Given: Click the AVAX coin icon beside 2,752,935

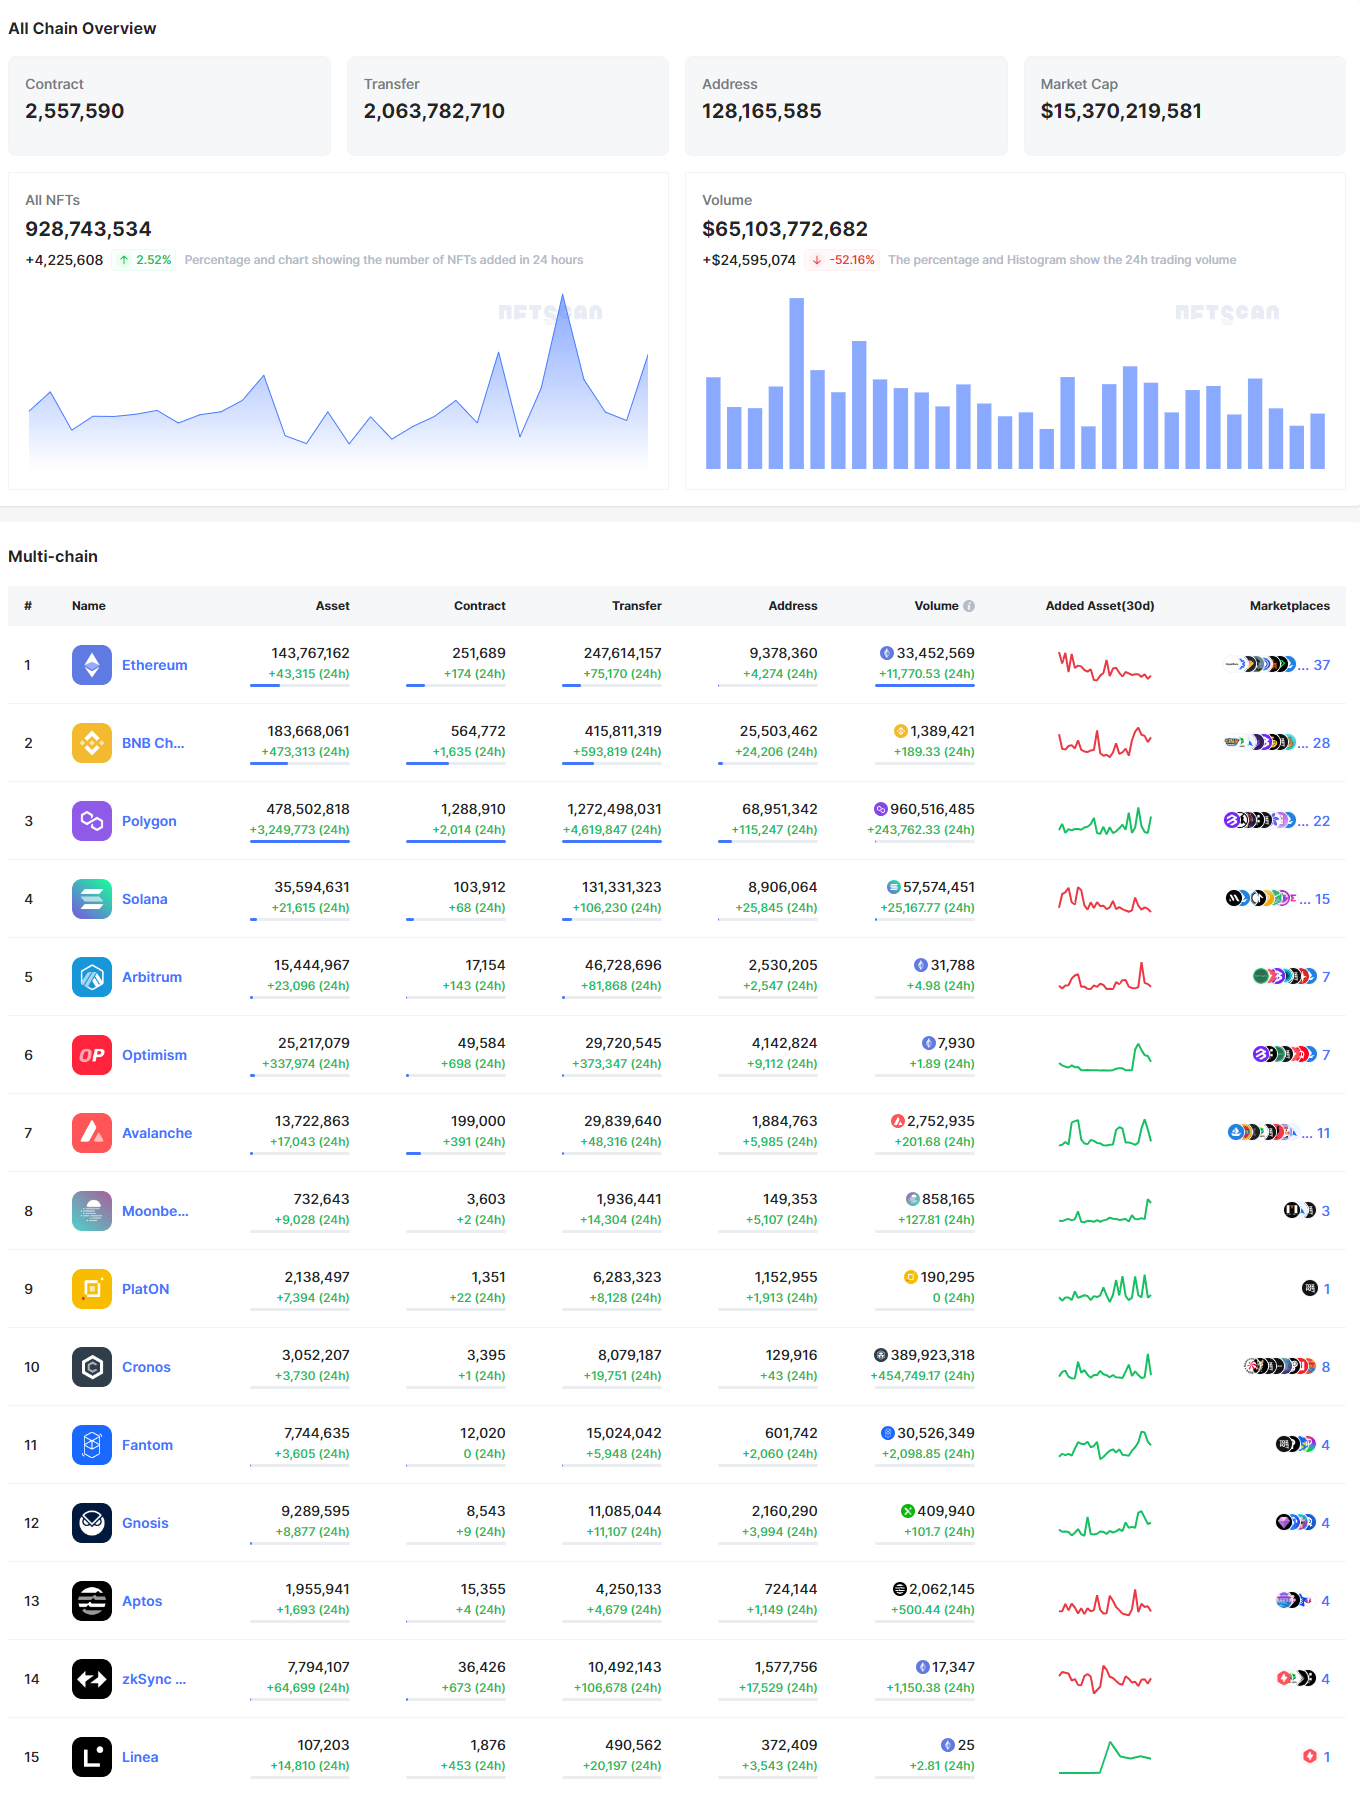Looking at the screenshot, I should tap(898, 1121).
